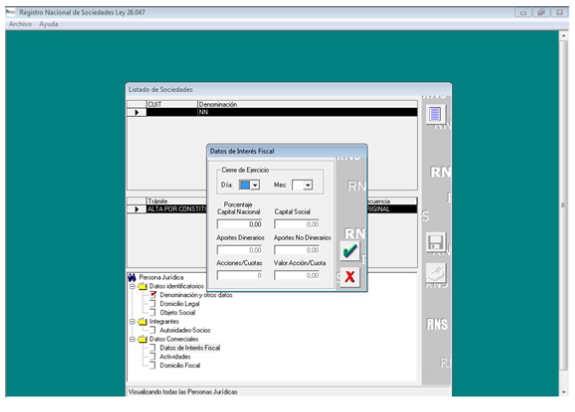
Task: Click the application icon in title bar
Action: coord(10,12)
